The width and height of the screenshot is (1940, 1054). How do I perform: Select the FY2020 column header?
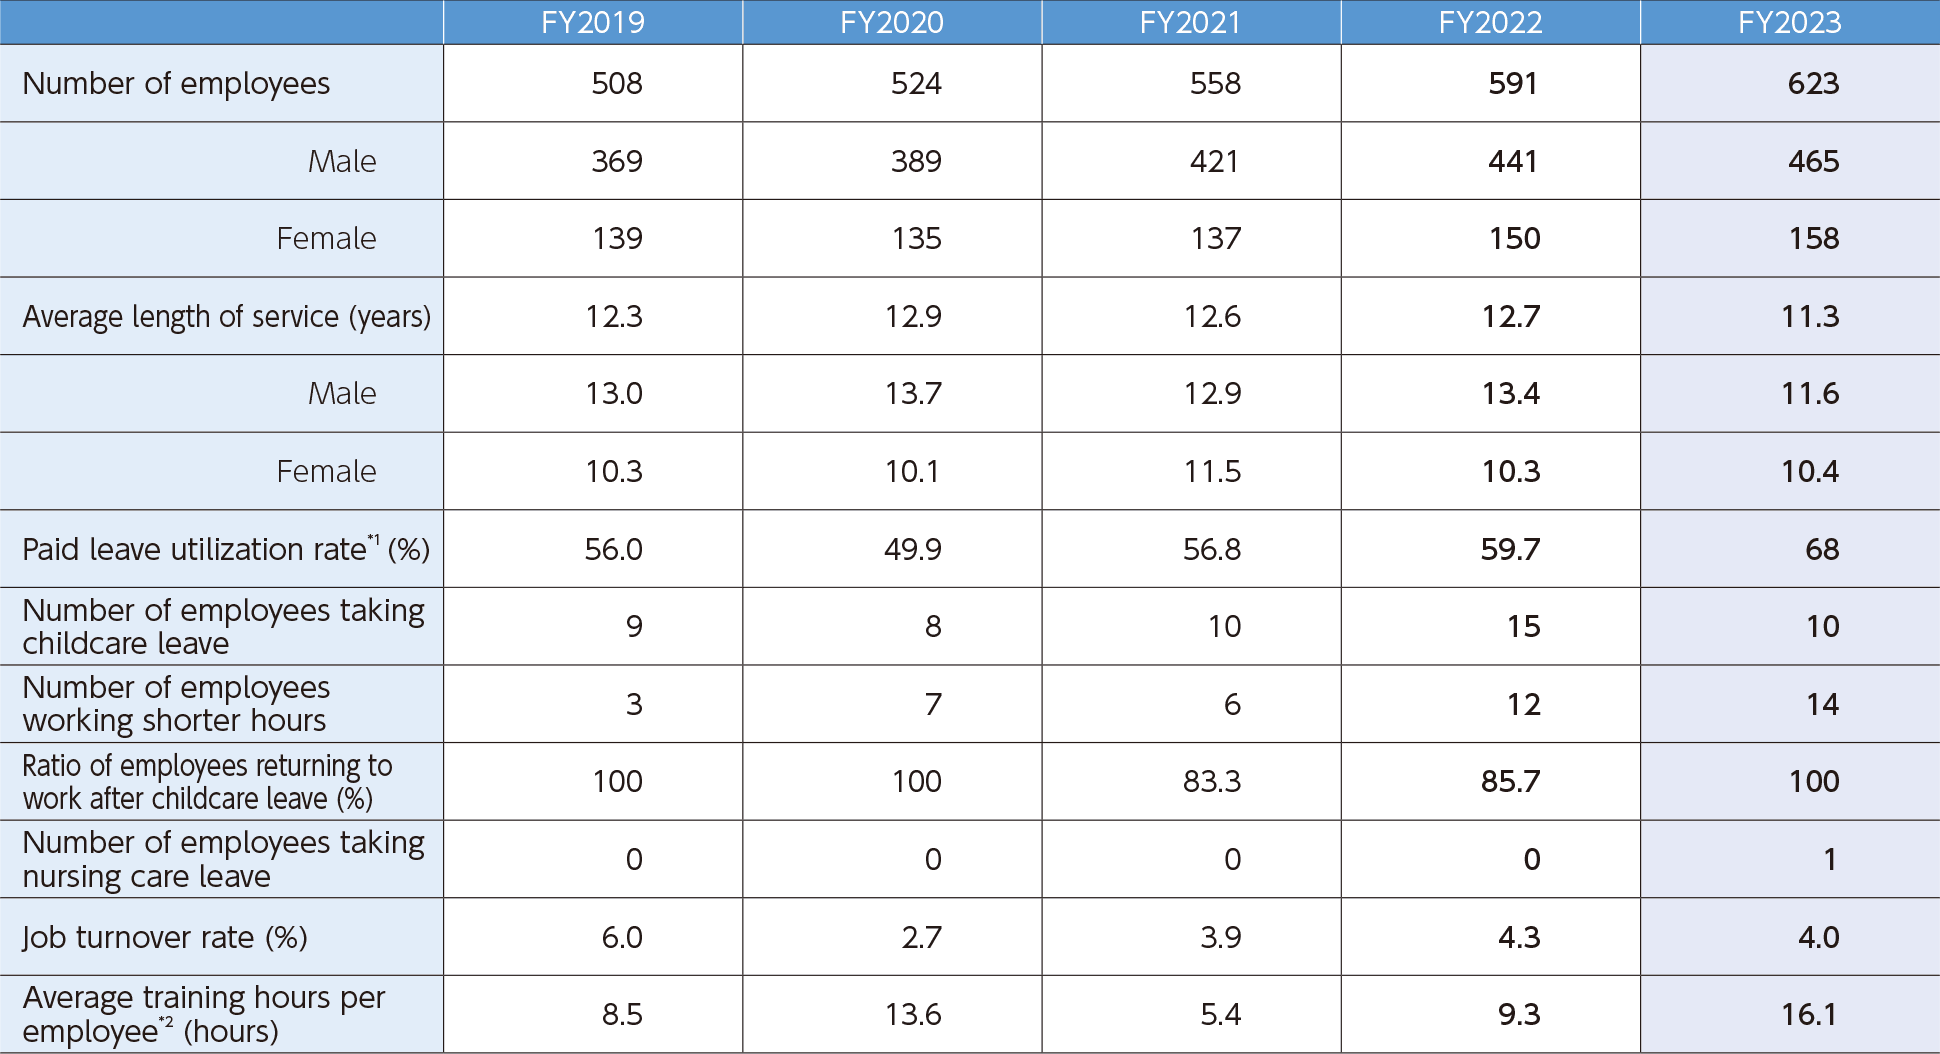pos(892,22)
